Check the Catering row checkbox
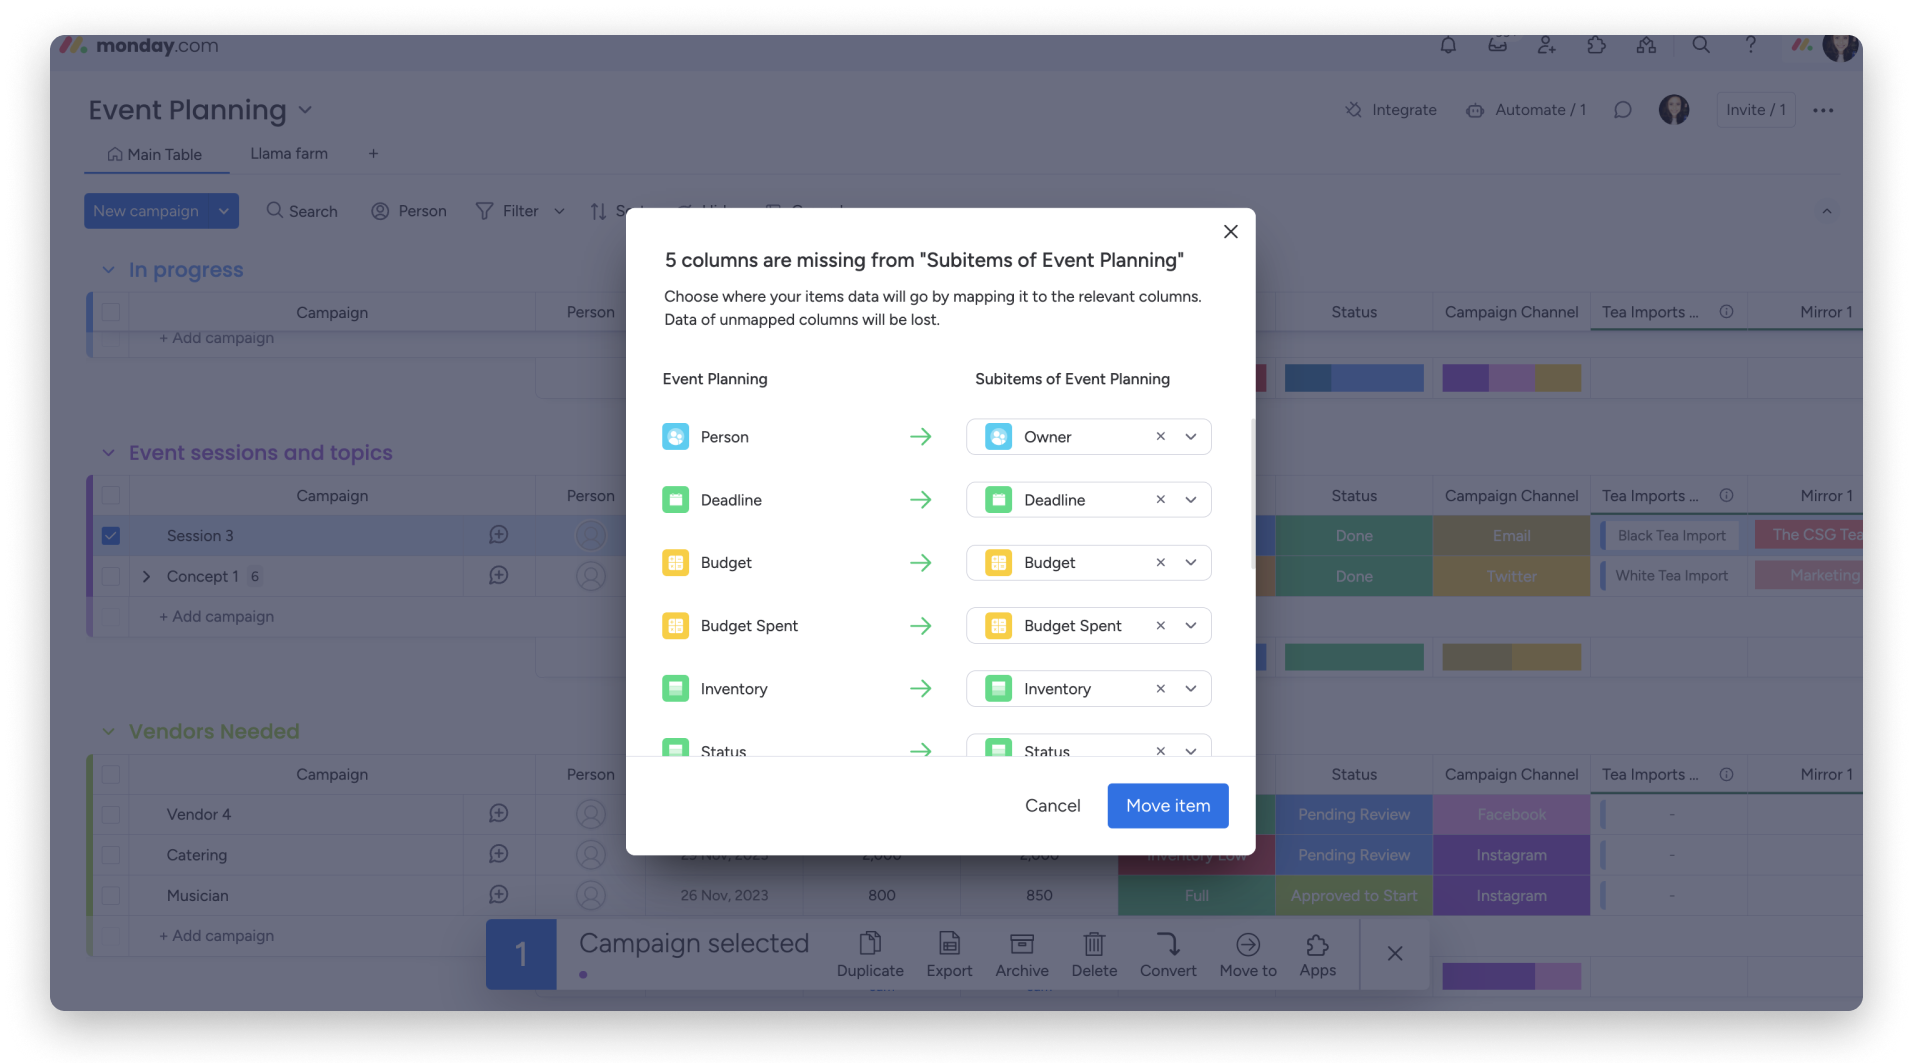Viewport: 1913px width, 1063px height. [x=111, y=855]
